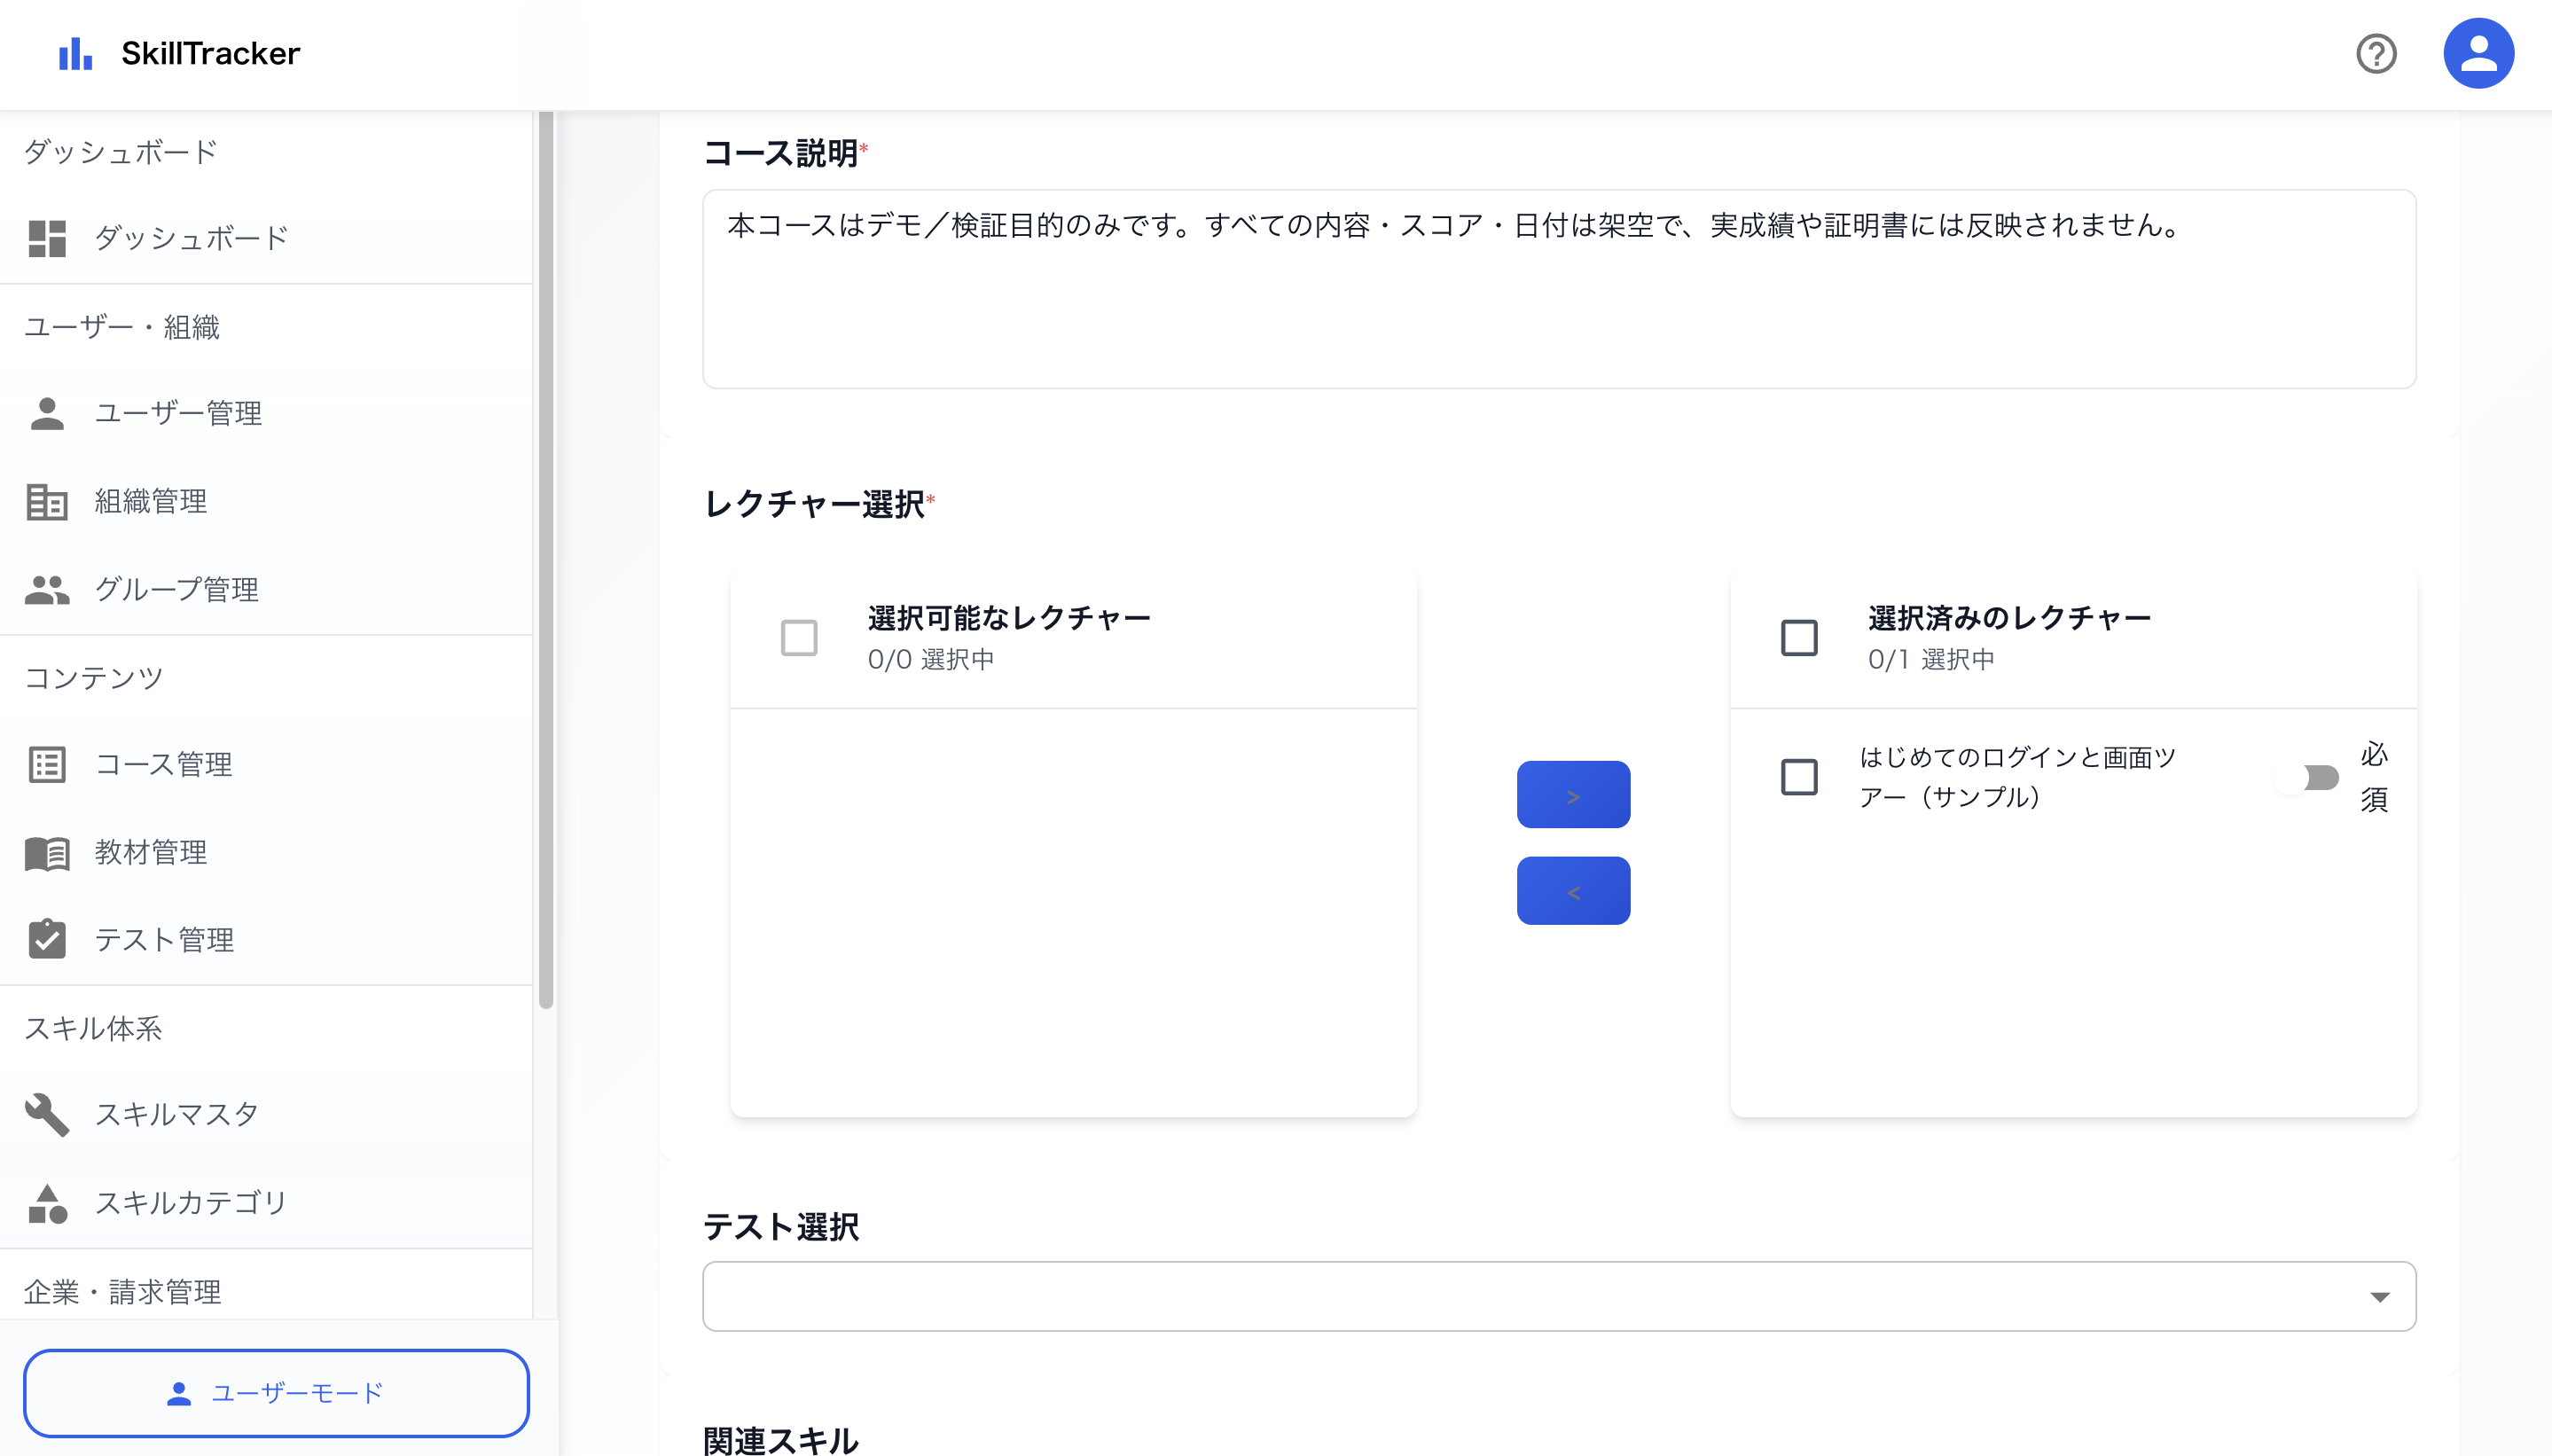
Task: Click the スキルカテゴリ shapes icon
Action: coord(47,1202)
